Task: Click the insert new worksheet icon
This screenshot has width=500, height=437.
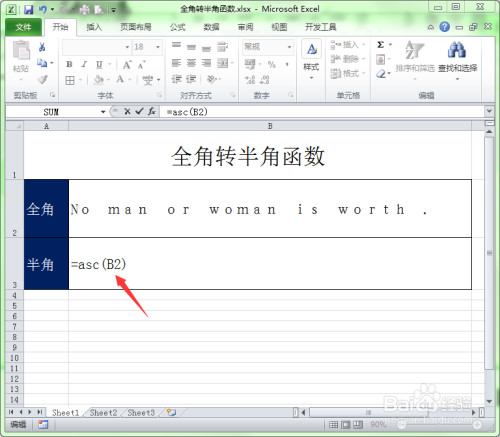Action: click(171, 412)
